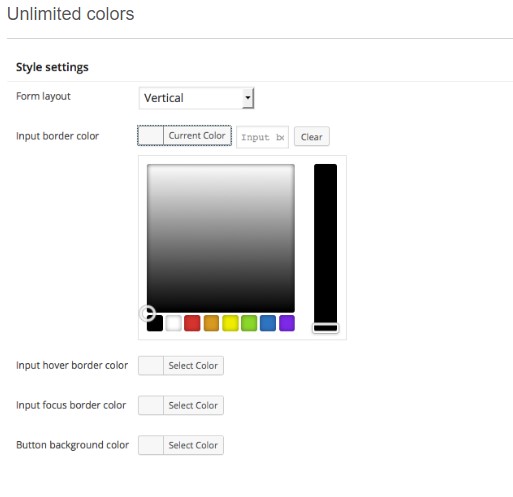Pick the purple palette swatch

287,323
